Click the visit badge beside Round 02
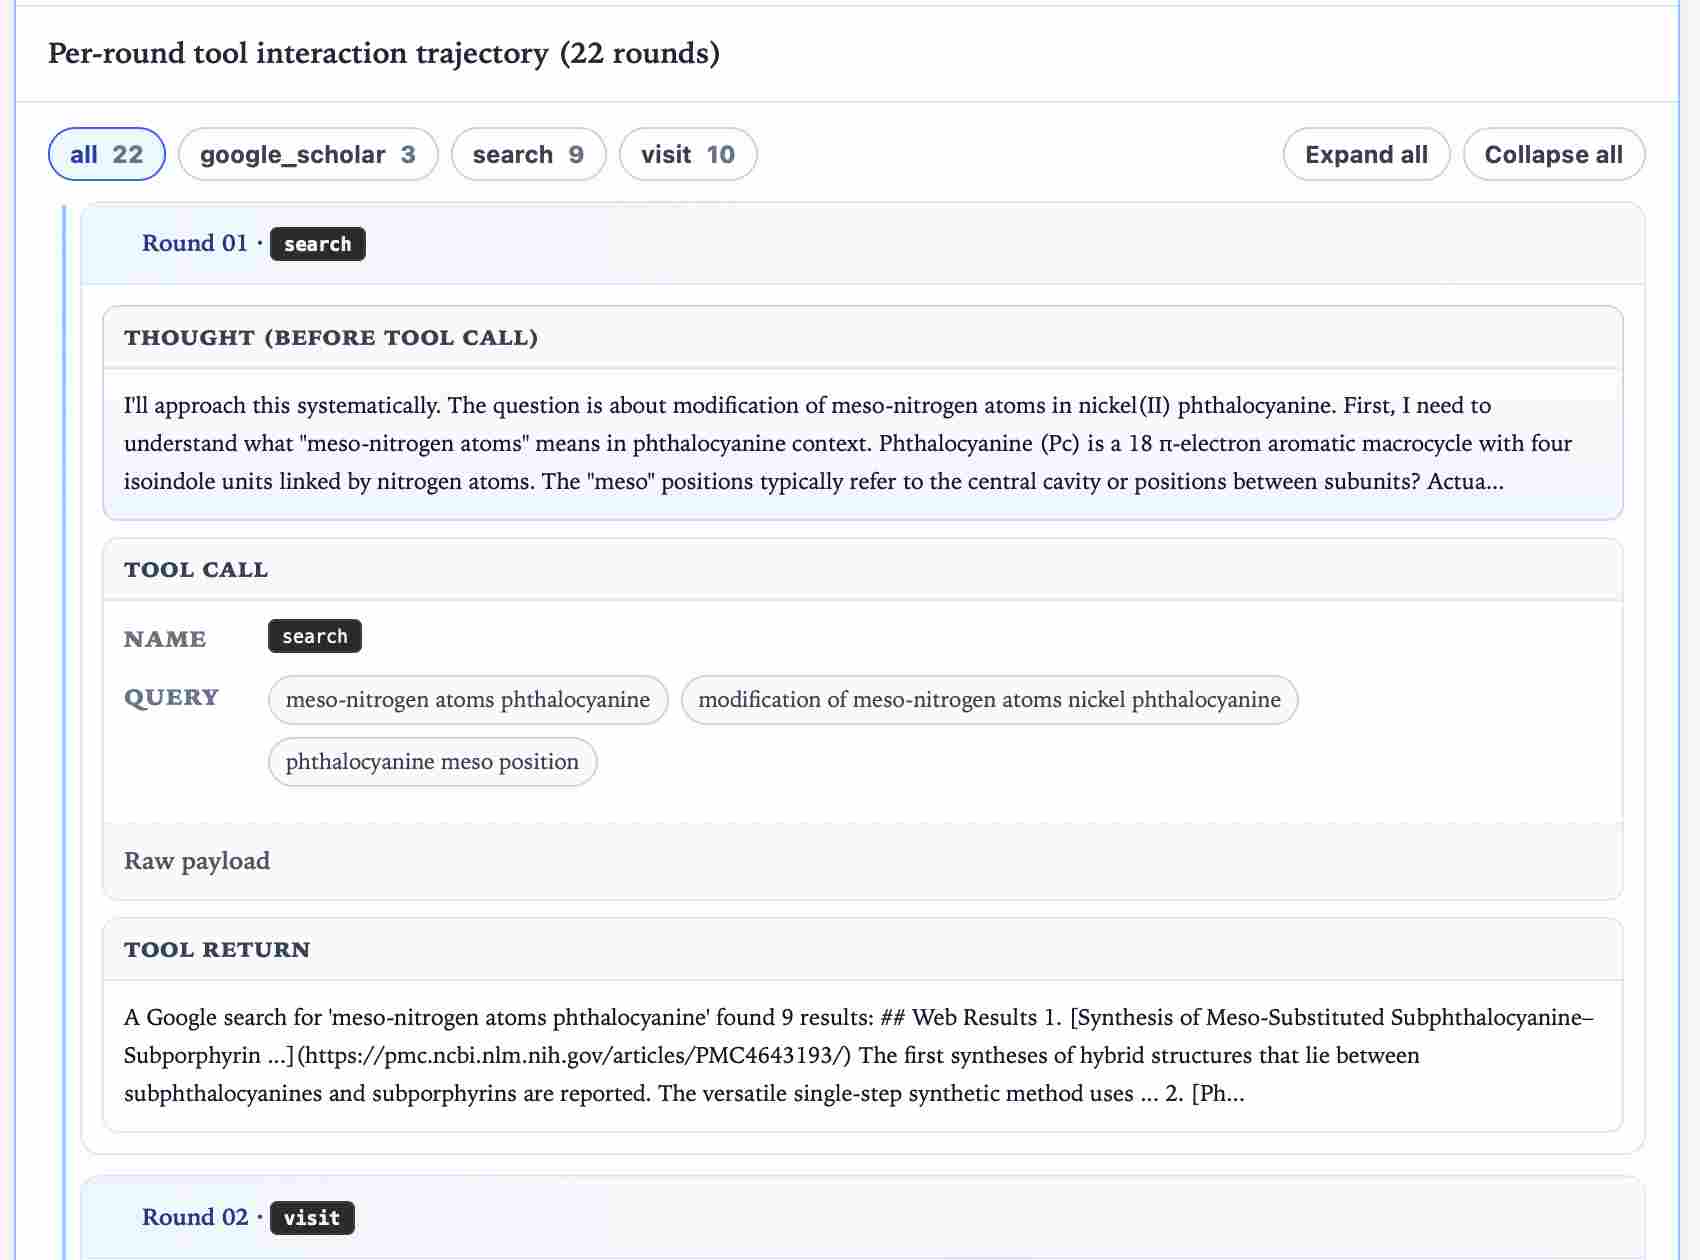 pos(311,1218)
